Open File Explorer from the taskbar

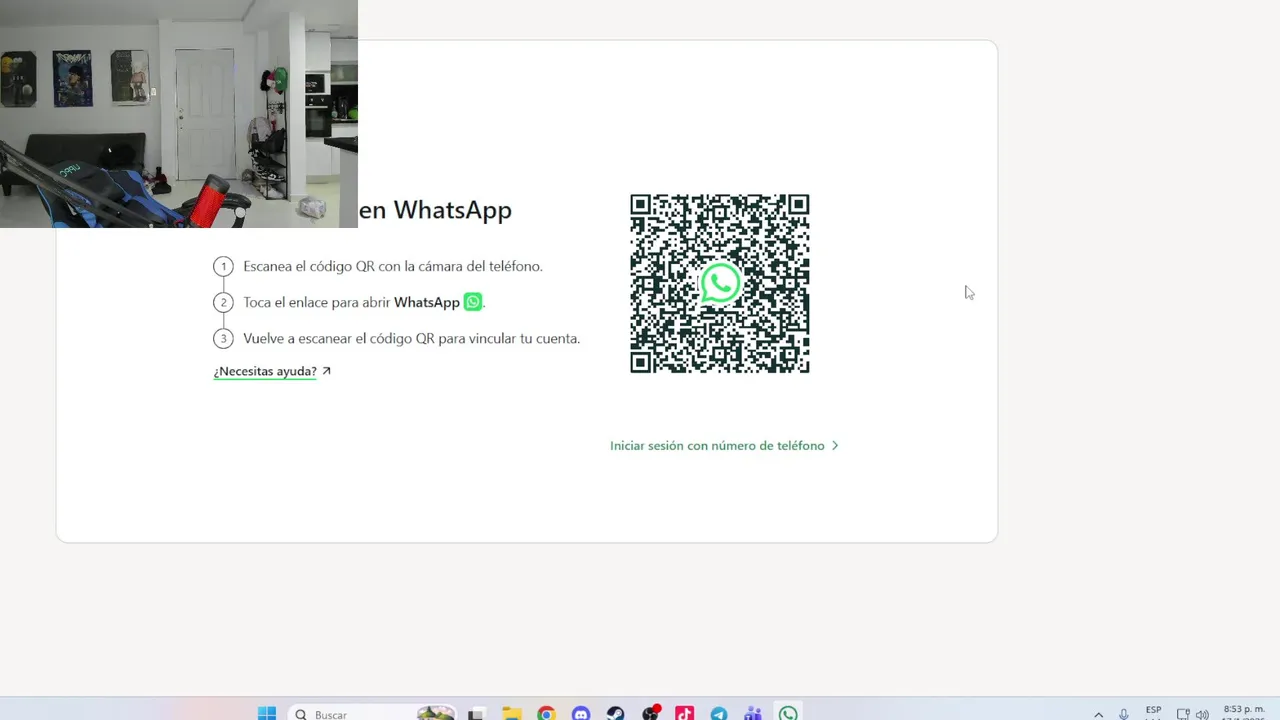[512, 714]
